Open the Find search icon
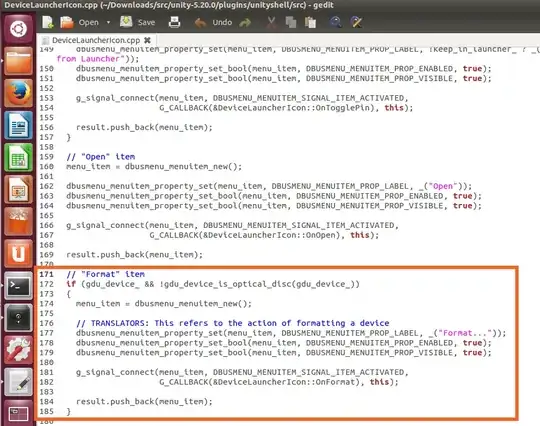 coord(335,22)
